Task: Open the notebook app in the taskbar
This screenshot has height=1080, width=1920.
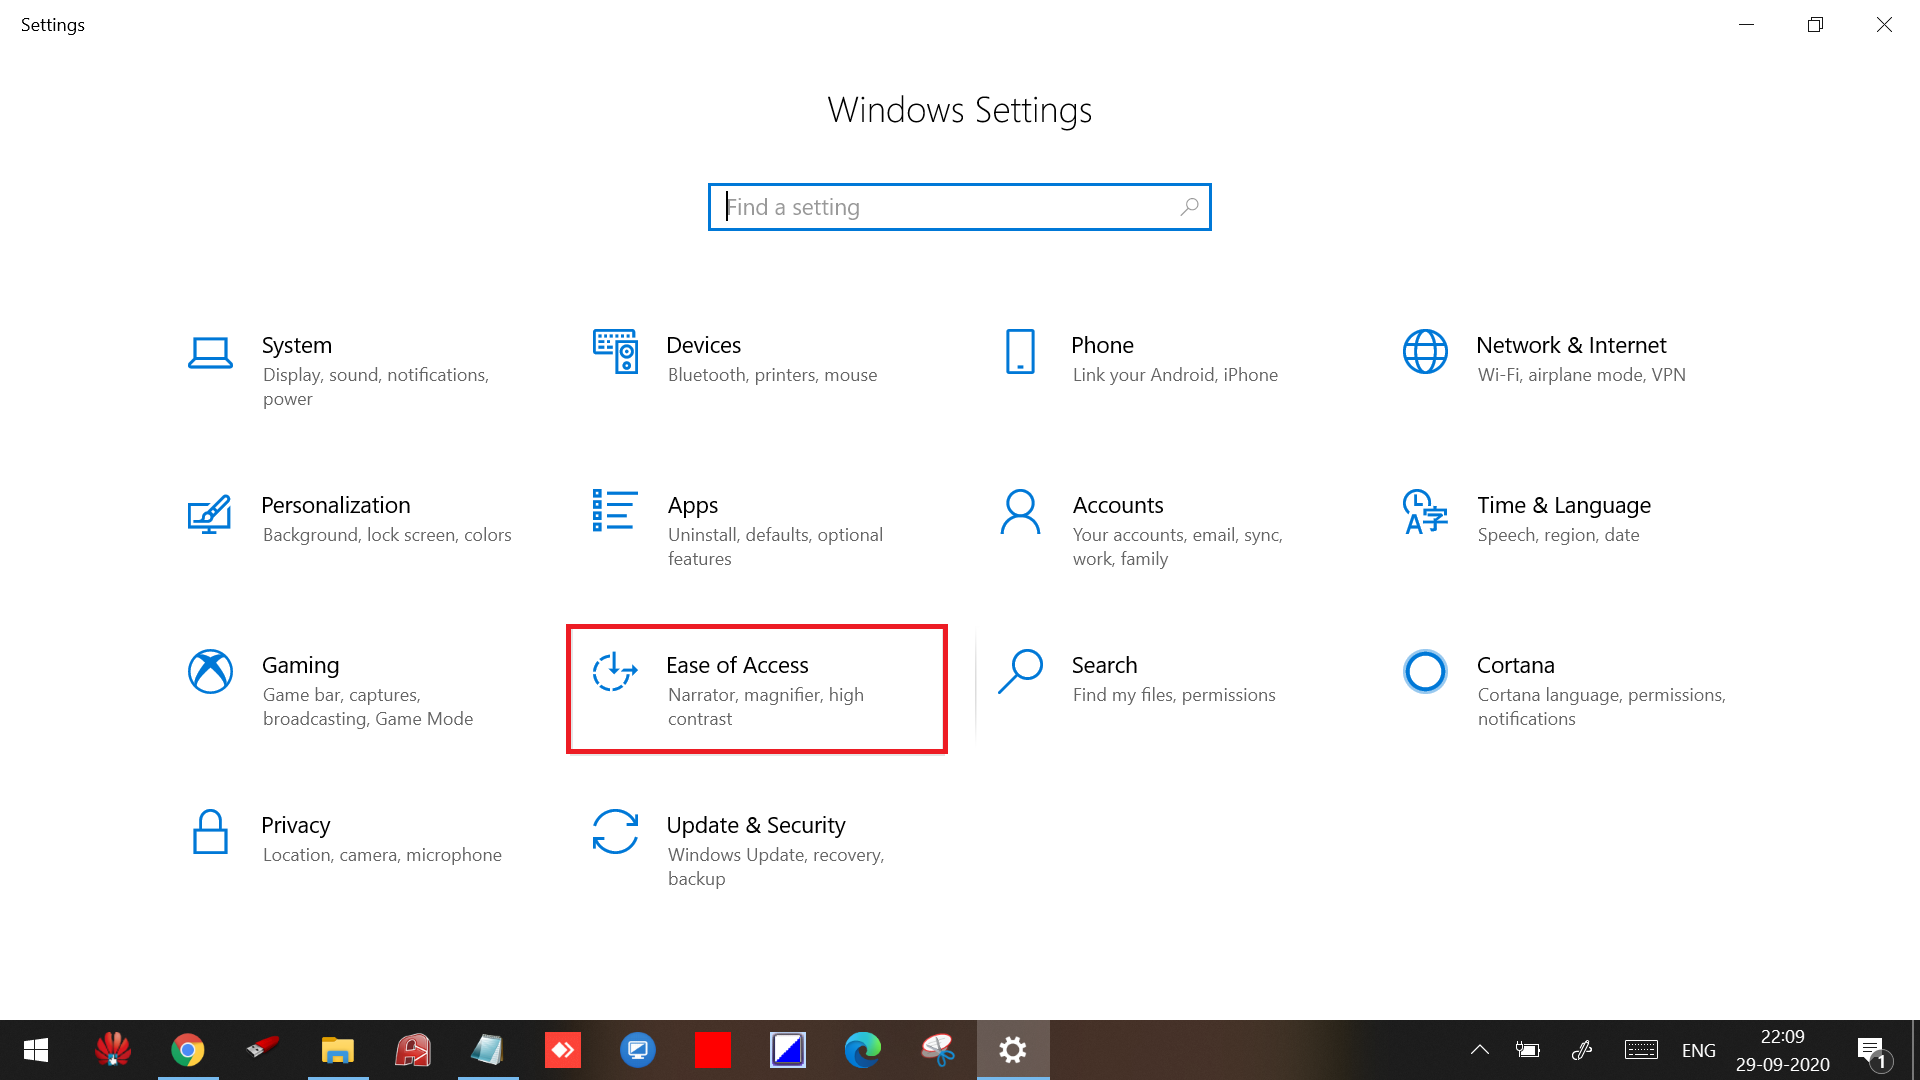Action: [x=488, y=1050]
